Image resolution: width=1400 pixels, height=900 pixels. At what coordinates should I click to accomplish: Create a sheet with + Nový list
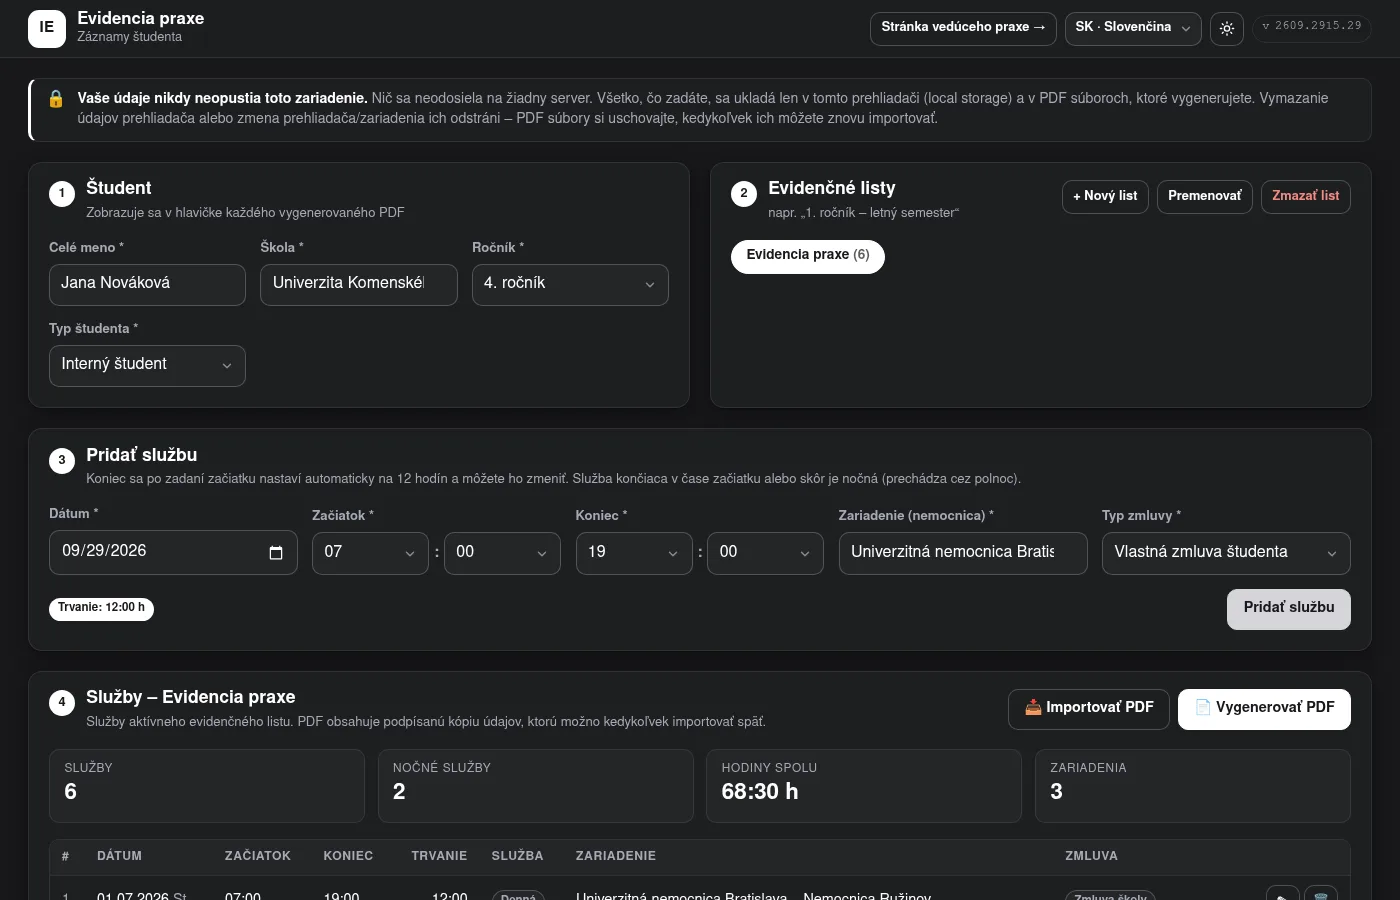(1105, 197)
